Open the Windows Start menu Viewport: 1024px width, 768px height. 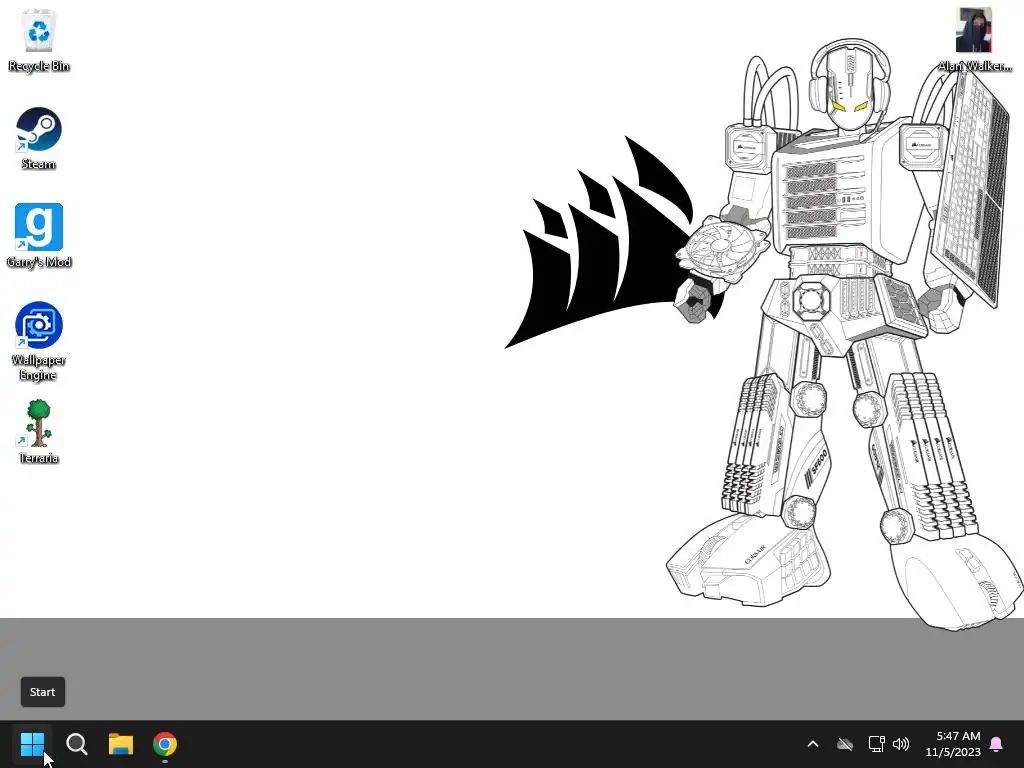(x=32, y=743)
